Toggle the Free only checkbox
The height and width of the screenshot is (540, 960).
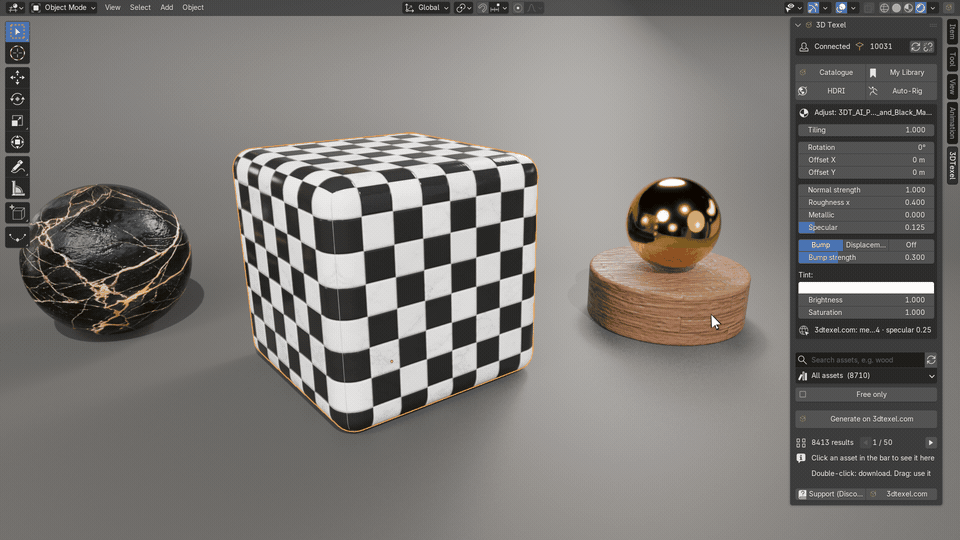[803, 394]
